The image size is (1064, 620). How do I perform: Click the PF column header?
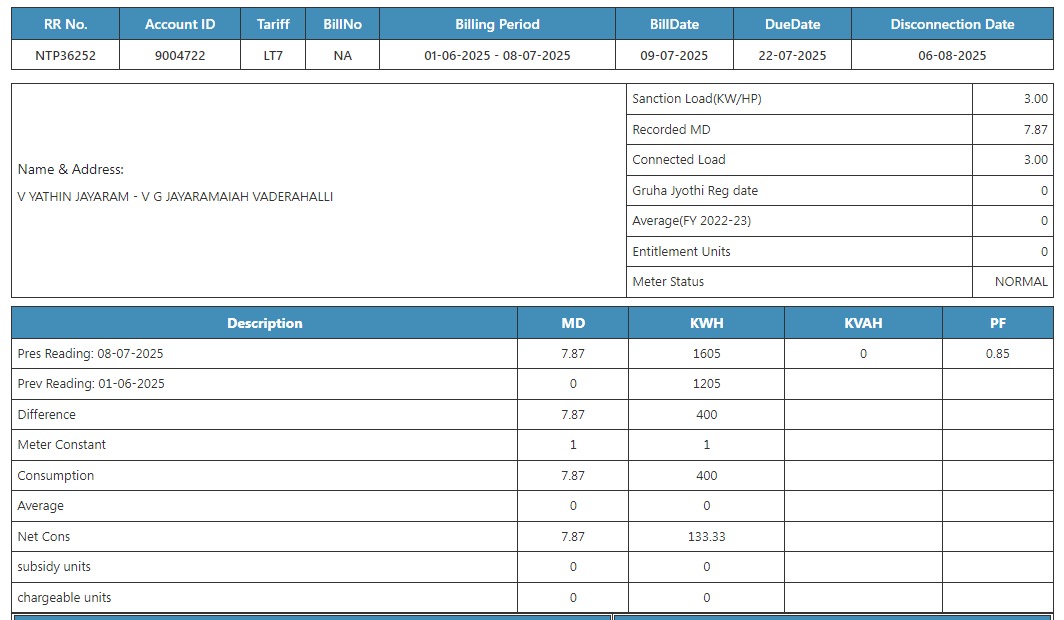coord(998,324)
